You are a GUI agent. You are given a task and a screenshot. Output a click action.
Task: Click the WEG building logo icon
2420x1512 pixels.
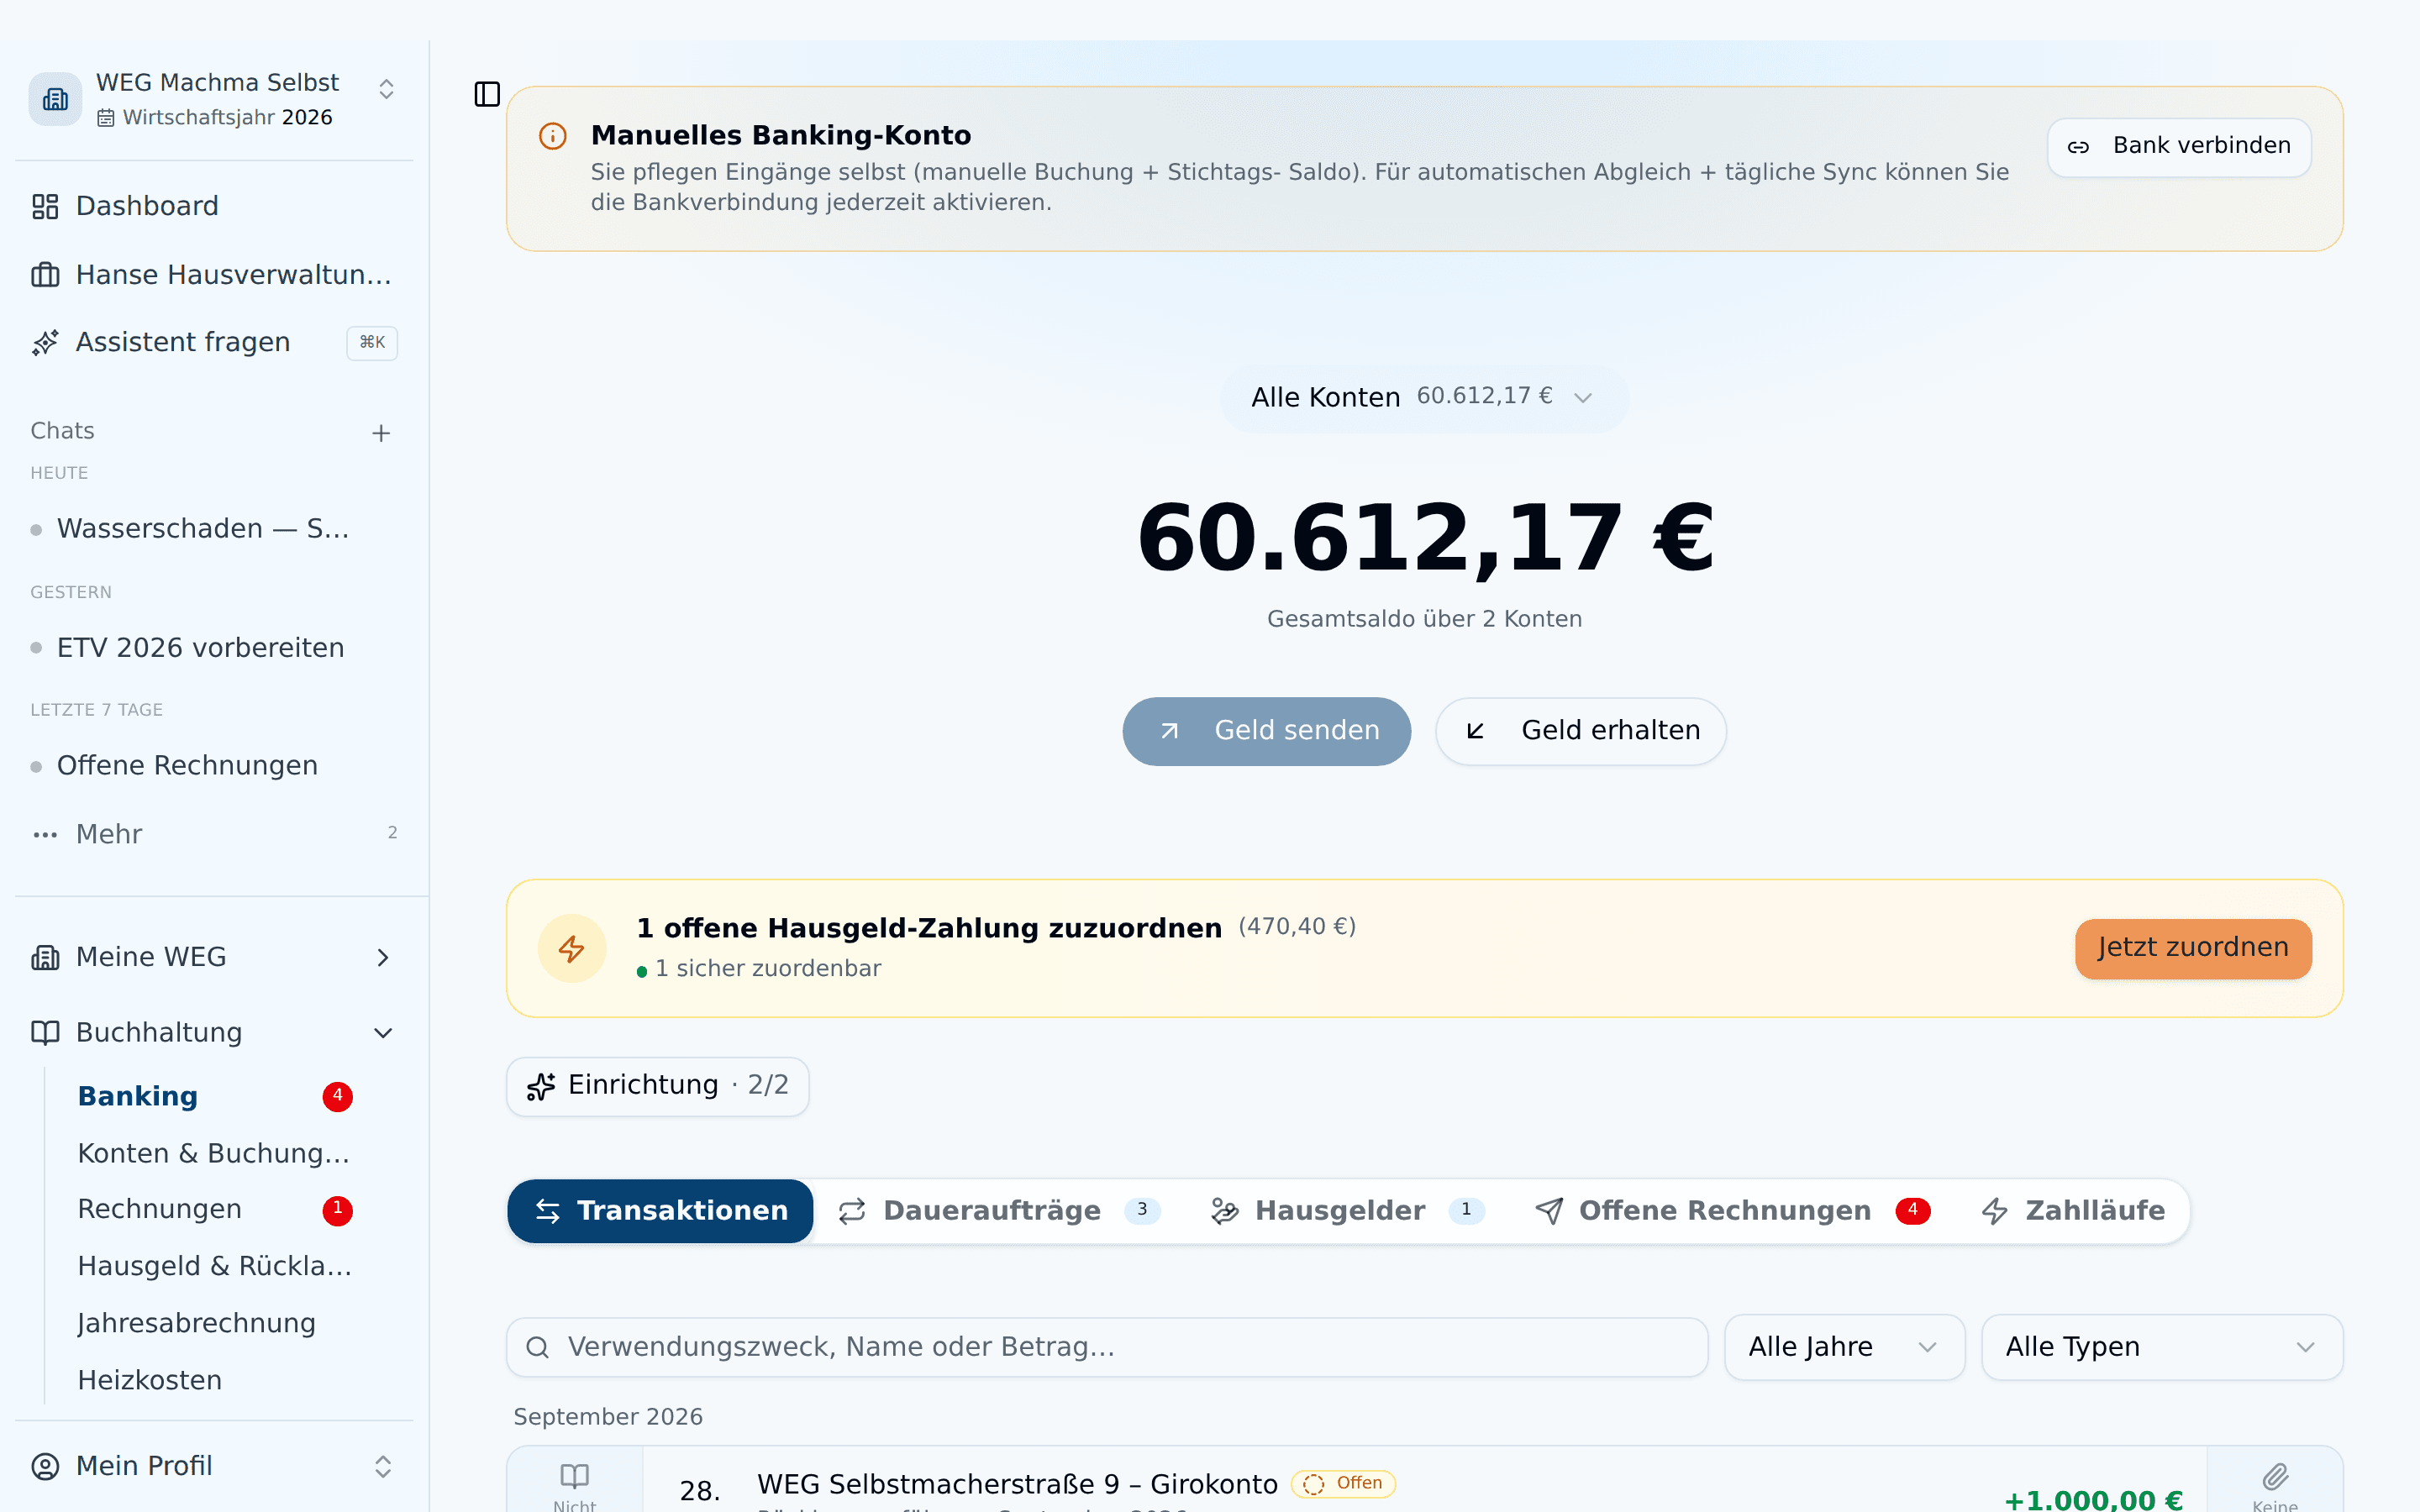coord(55,99)
